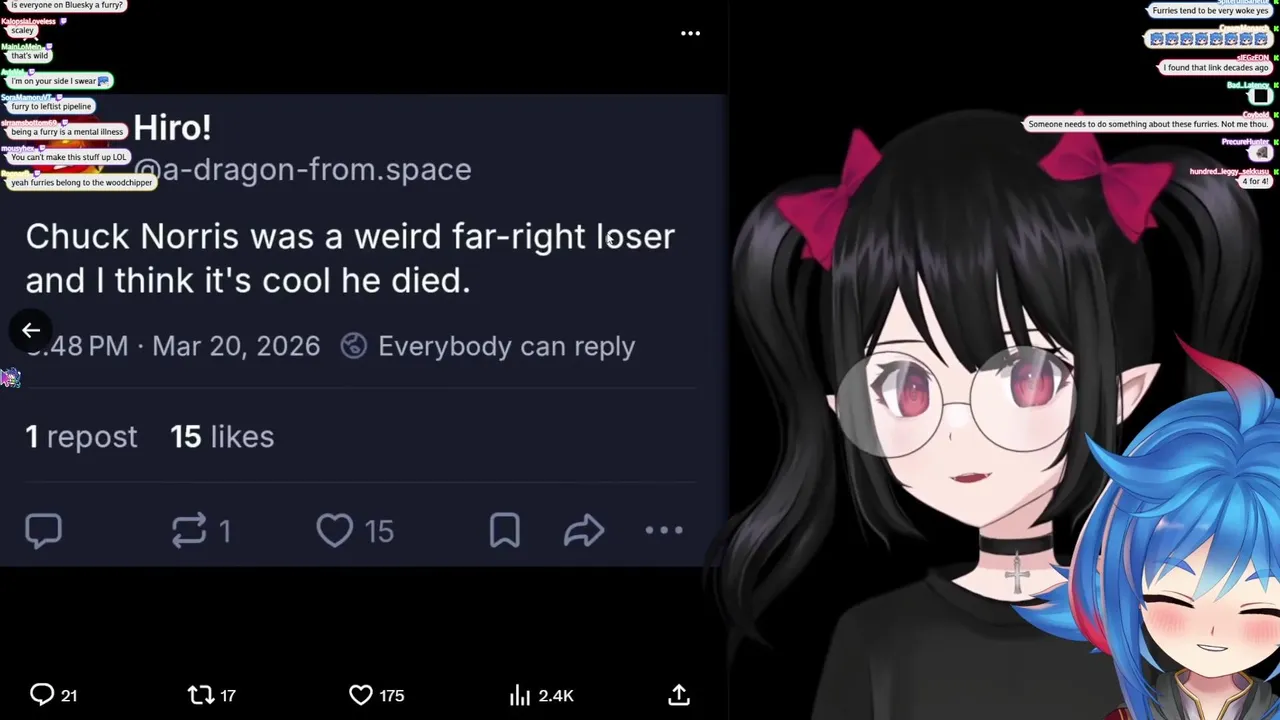The height and width of the screenshot is (720, 1280).
Task: Bookmark the Bluesky post
Action: [505, 531]
